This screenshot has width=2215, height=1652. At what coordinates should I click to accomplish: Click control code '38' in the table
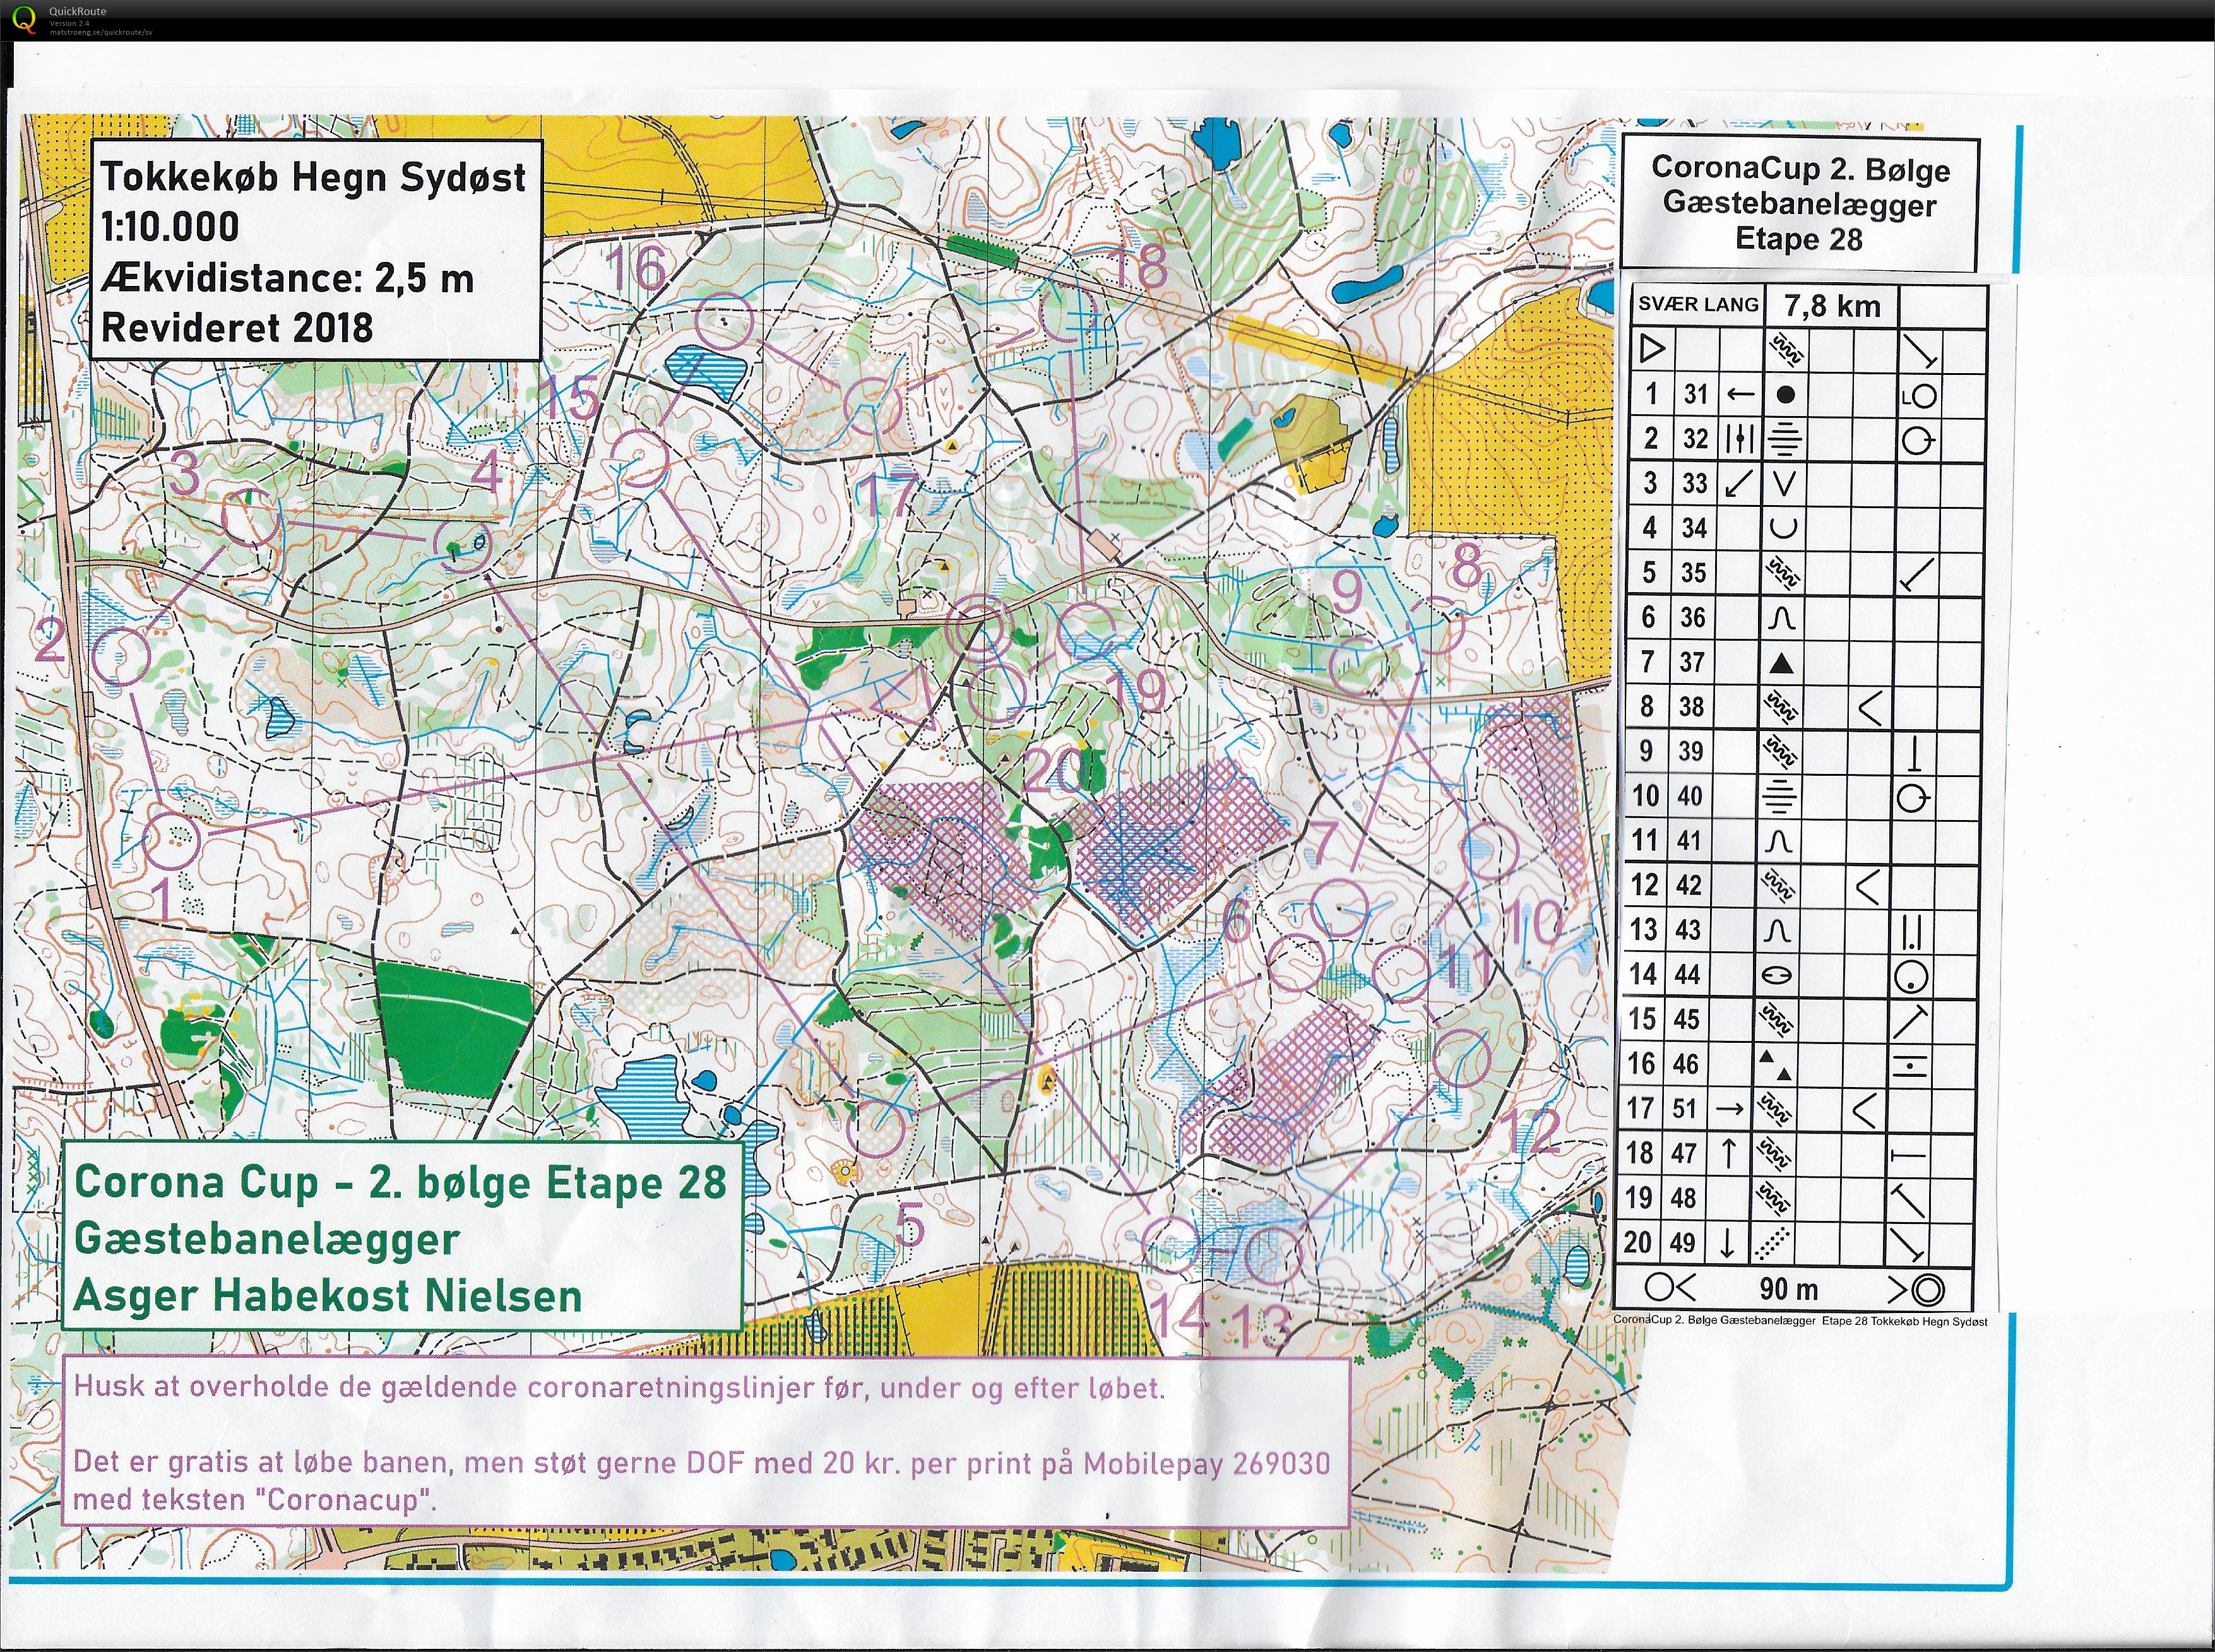(x=1691, y=706)
